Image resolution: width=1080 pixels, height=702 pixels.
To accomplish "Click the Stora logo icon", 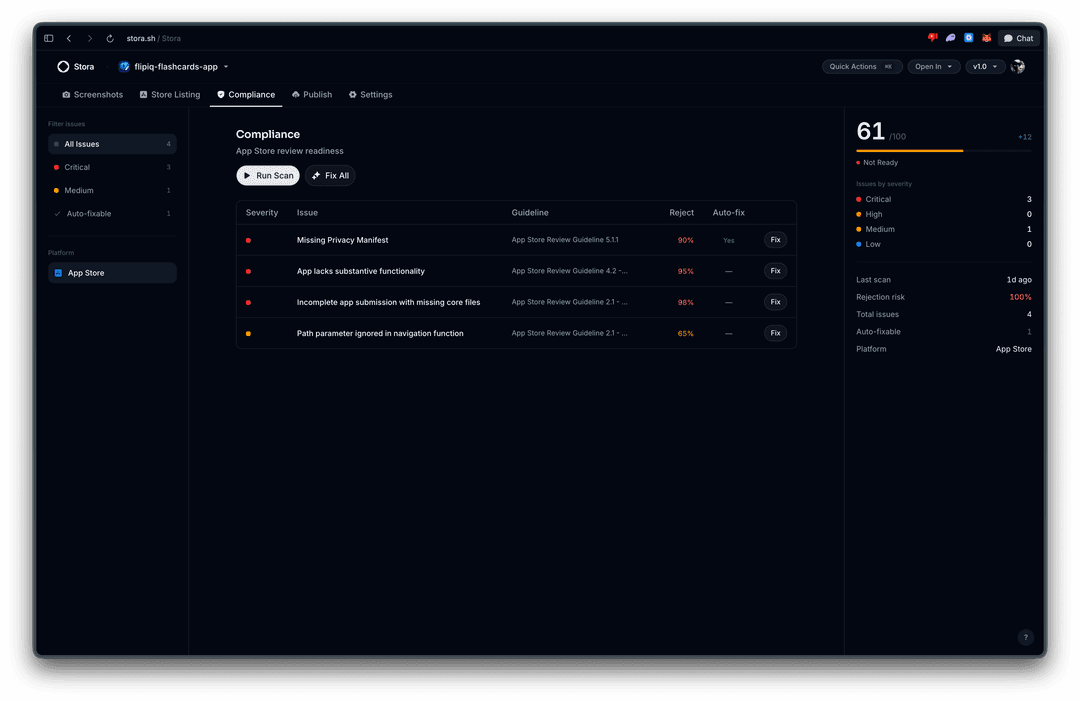I will (63, 67).
